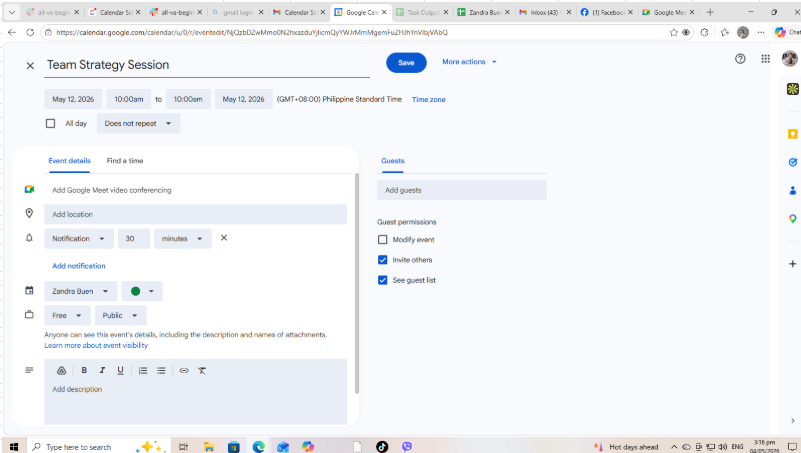801x453 pixels.
Task: Remove the 30 minutes notification
Action: click(x=224, y=238)
